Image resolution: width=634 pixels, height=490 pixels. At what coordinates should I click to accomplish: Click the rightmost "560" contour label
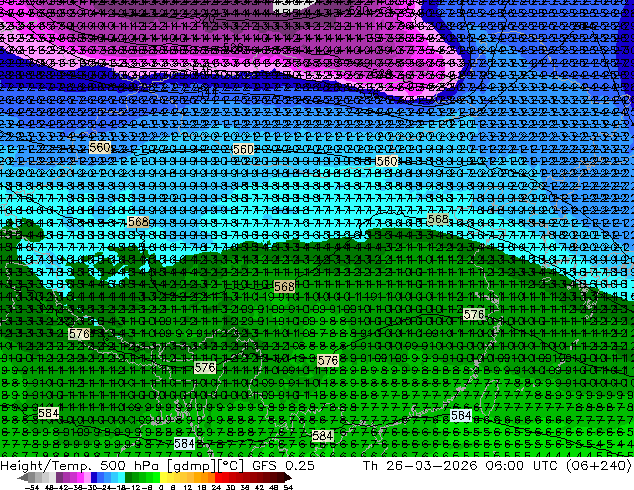[x=387, y=161]
